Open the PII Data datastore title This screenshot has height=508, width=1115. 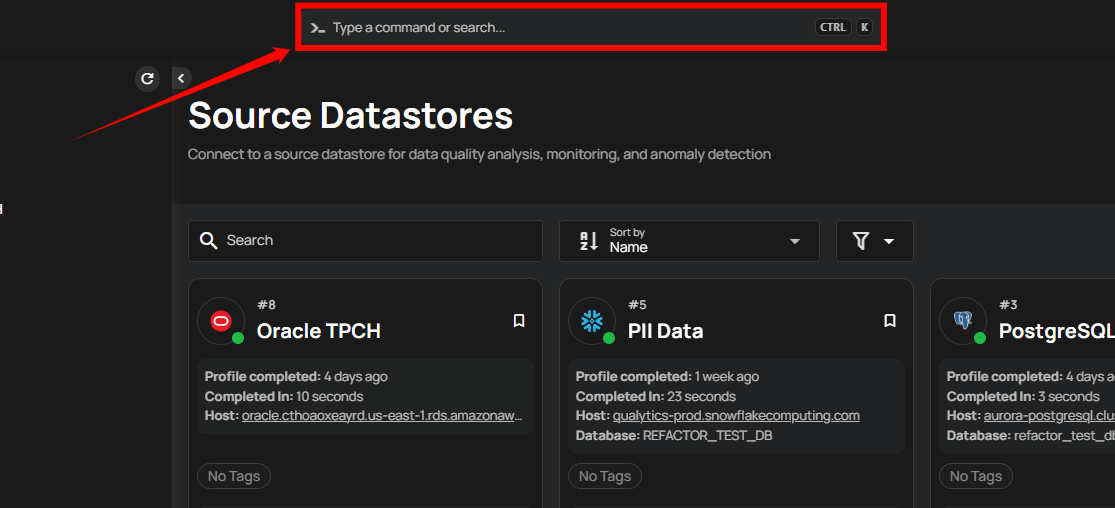point(665,331)
